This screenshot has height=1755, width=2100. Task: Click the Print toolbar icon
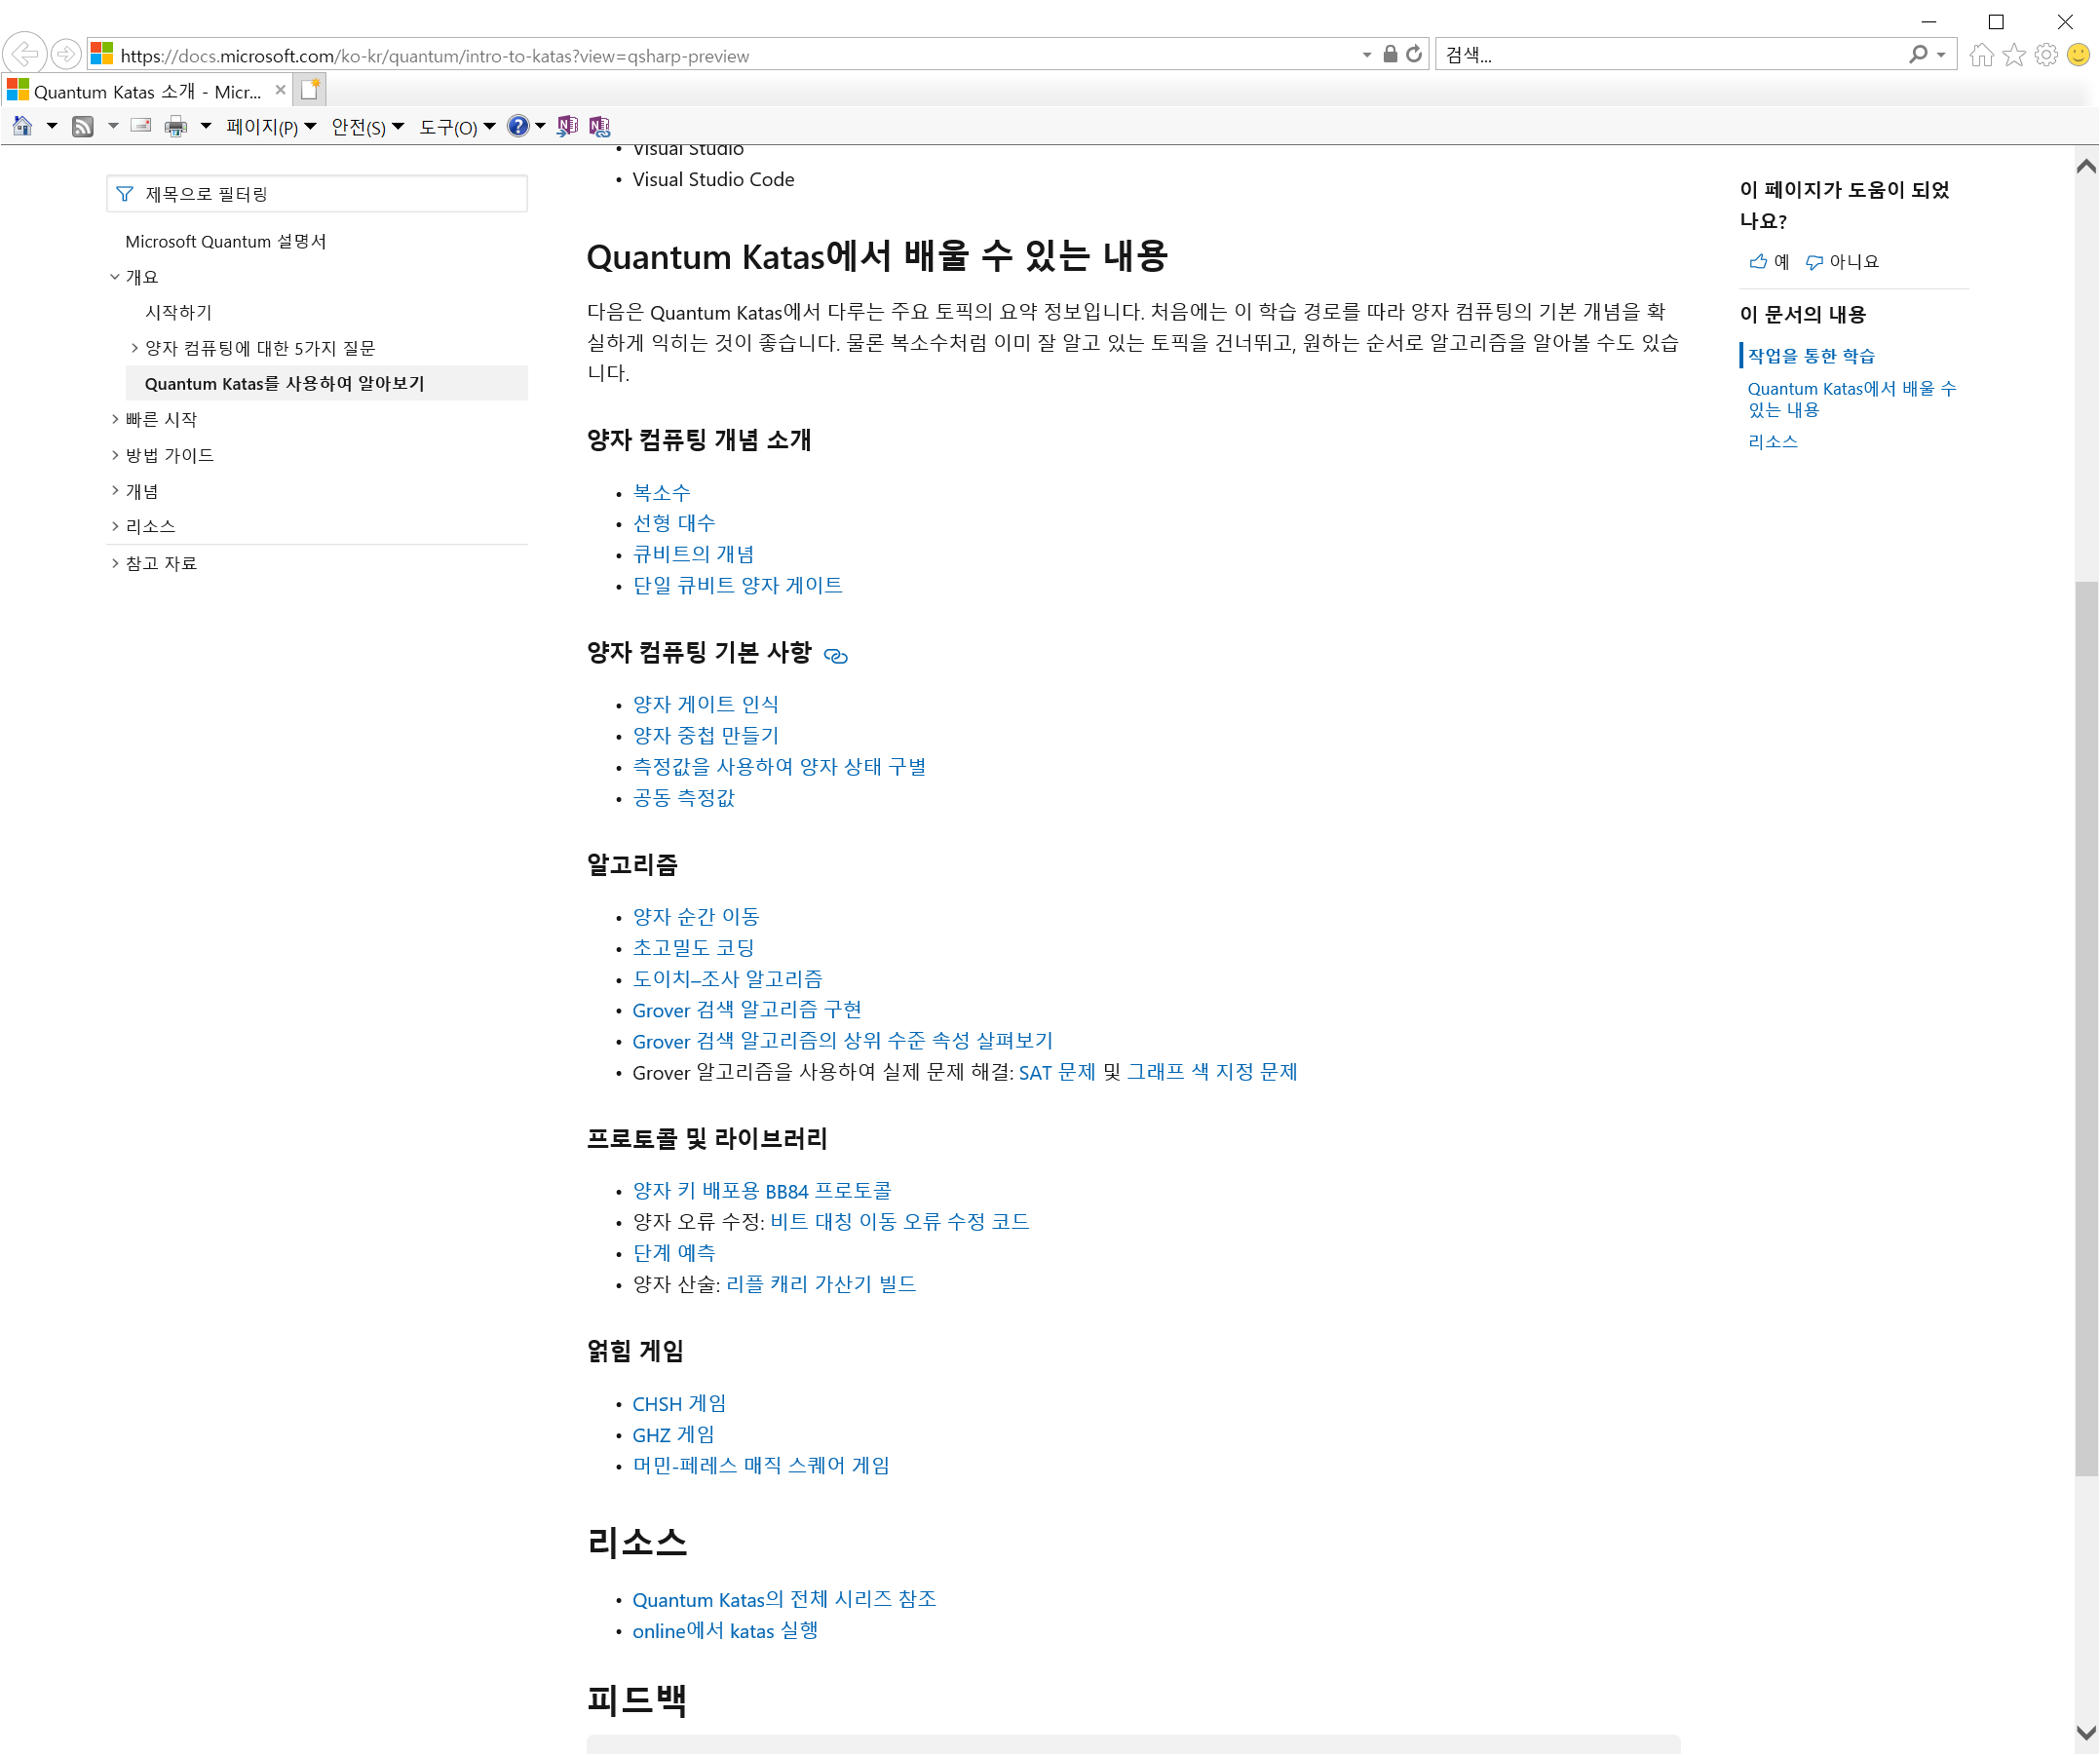(x=176, y=126)
